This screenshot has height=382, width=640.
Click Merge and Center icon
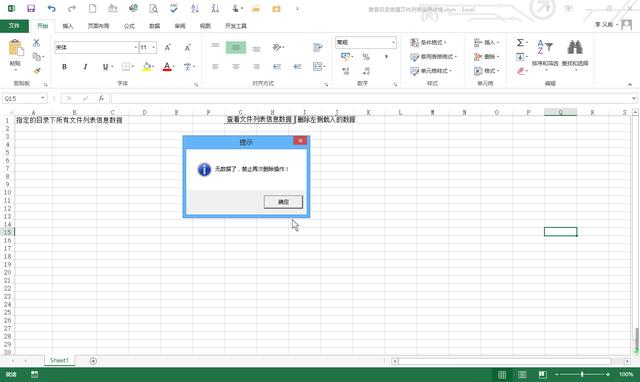[x=317, y=67]
